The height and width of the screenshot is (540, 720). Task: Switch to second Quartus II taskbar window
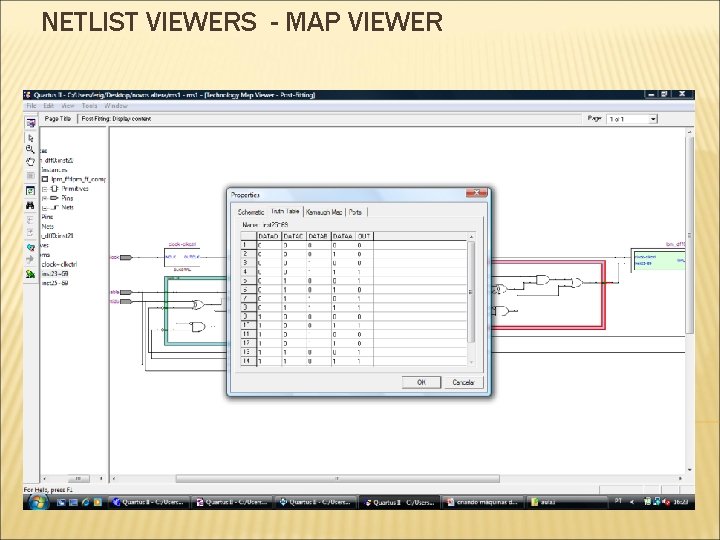(x=232, y=502)
